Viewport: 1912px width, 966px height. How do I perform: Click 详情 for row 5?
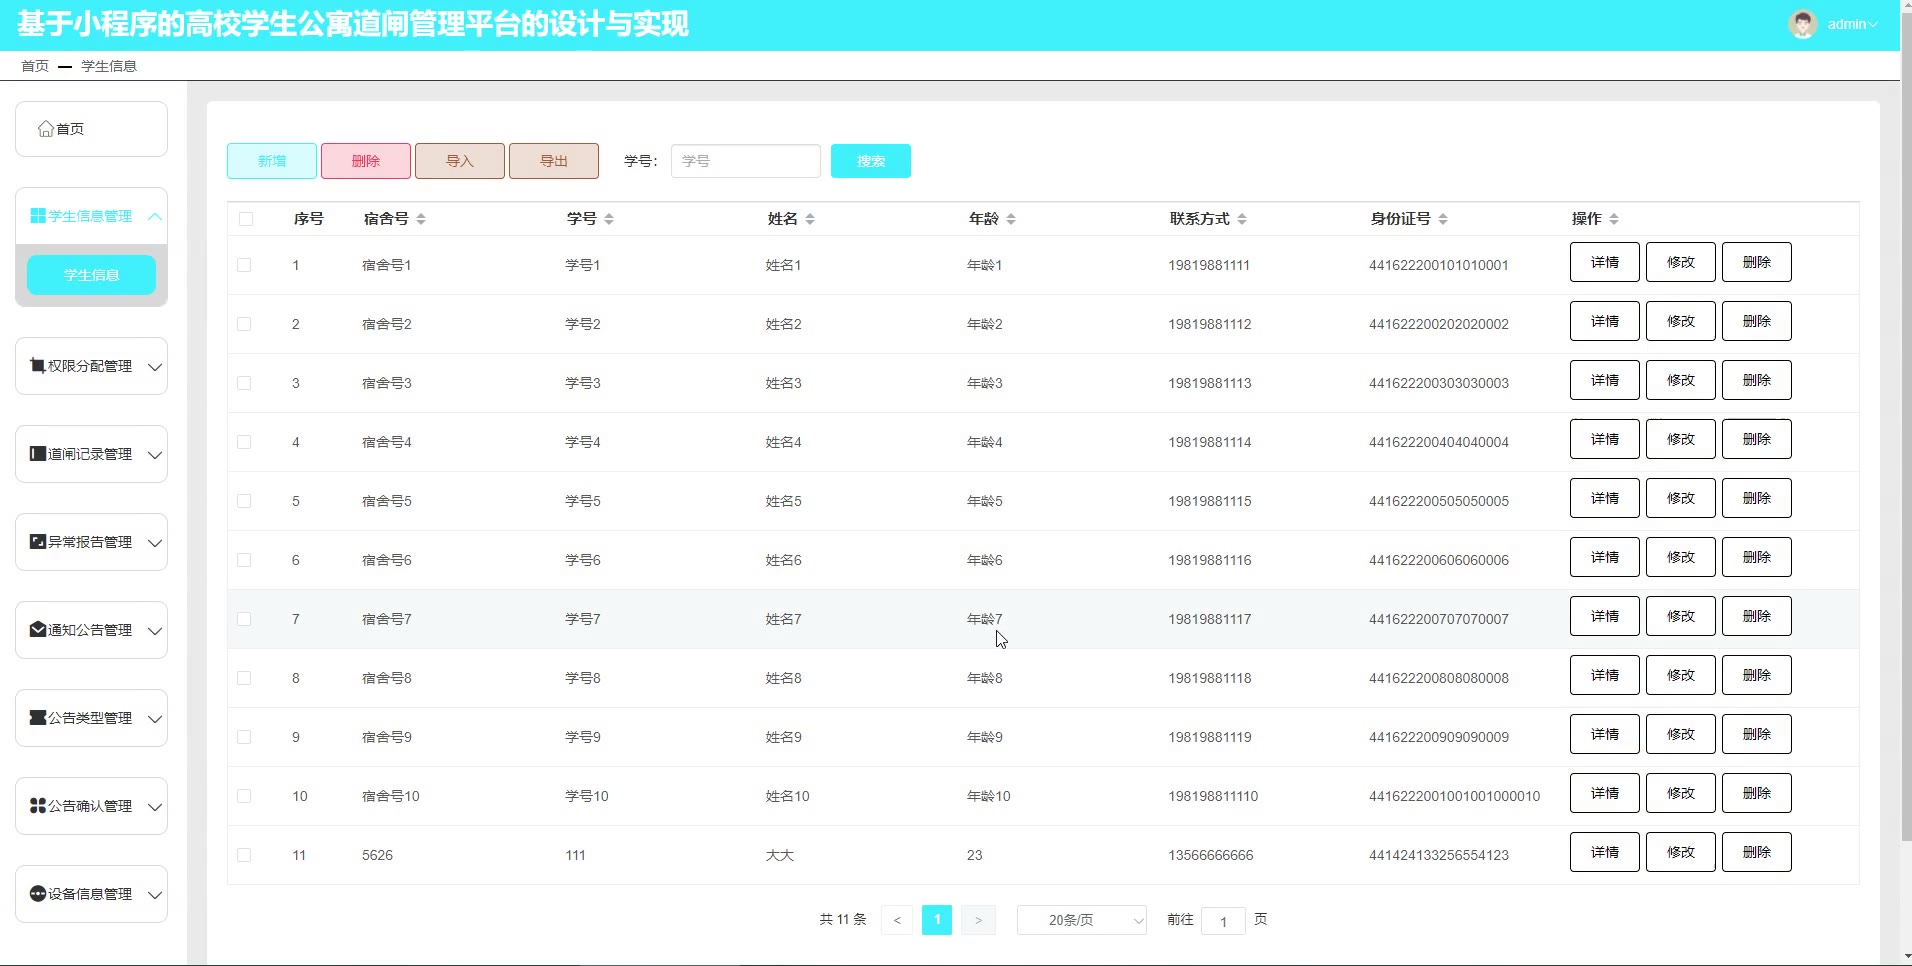coord(1604,498)
